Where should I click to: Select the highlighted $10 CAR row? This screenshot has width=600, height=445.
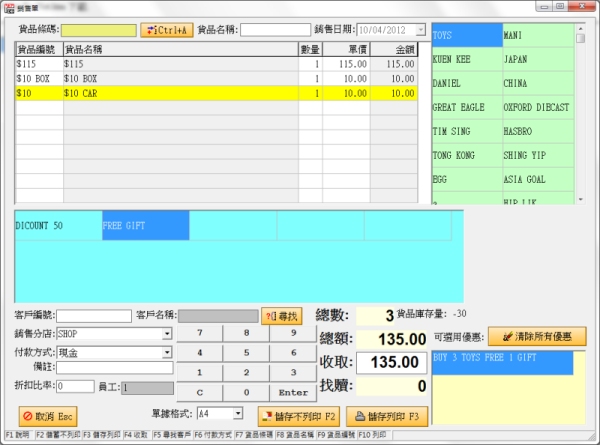[x=216, y=93]
